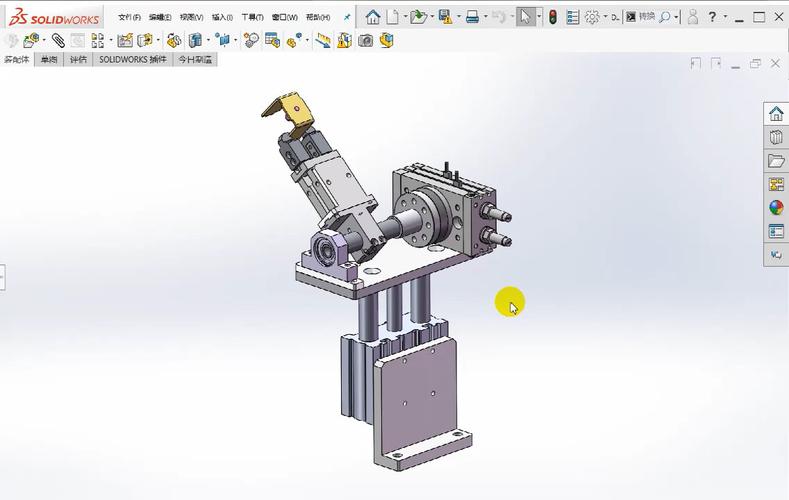Click the camera screenshot icon in assembly toolbar
This screenshot has width=789, height=500.
pos(366,40)
